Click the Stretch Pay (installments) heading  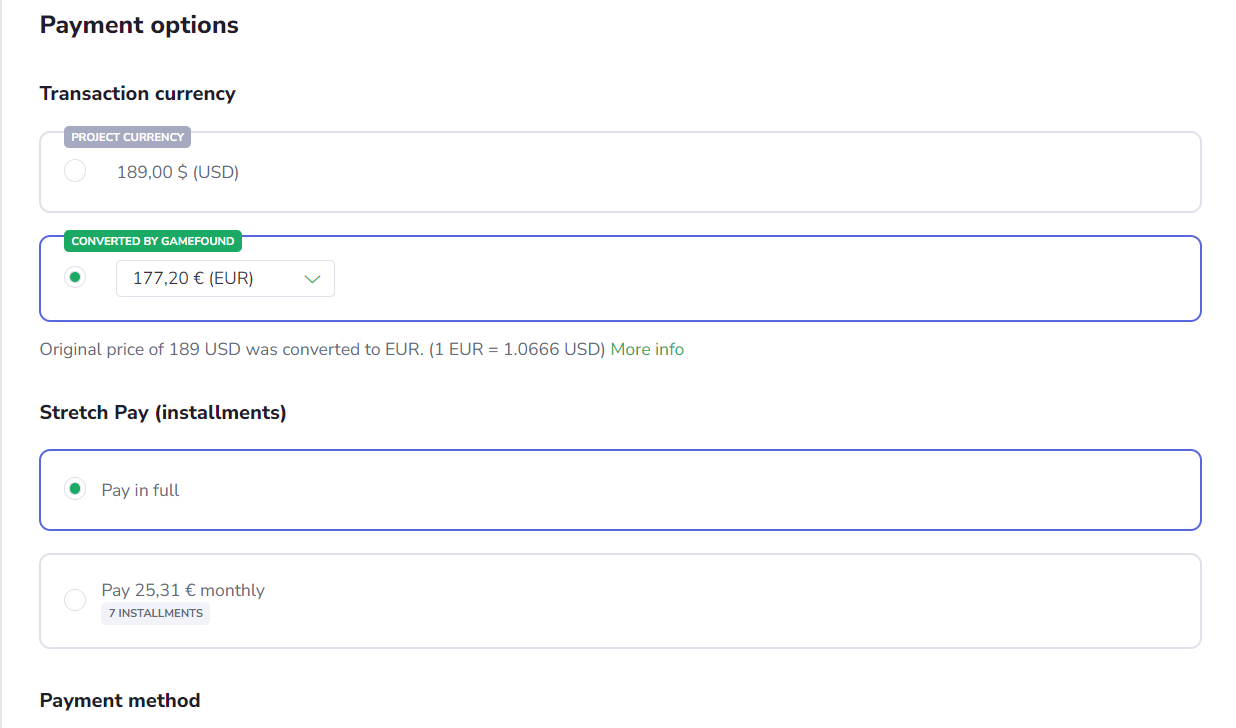click(163, 412)
